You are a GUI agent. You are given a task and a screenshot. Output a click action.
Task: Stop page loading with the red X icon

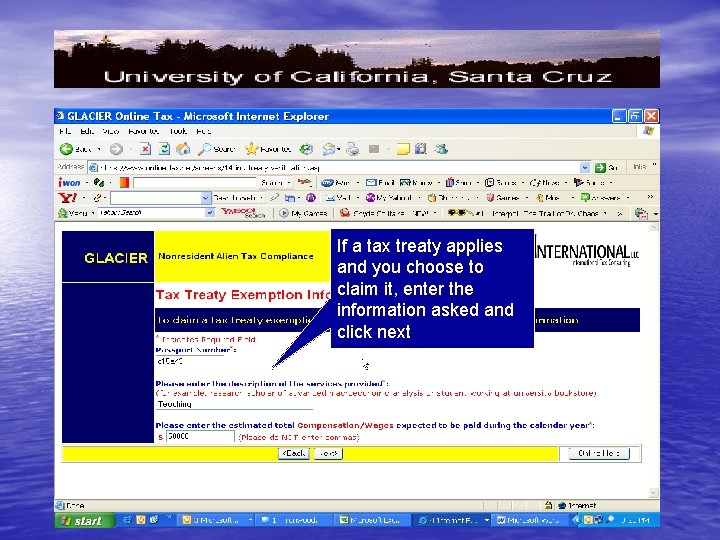click(x=145, y=149)
